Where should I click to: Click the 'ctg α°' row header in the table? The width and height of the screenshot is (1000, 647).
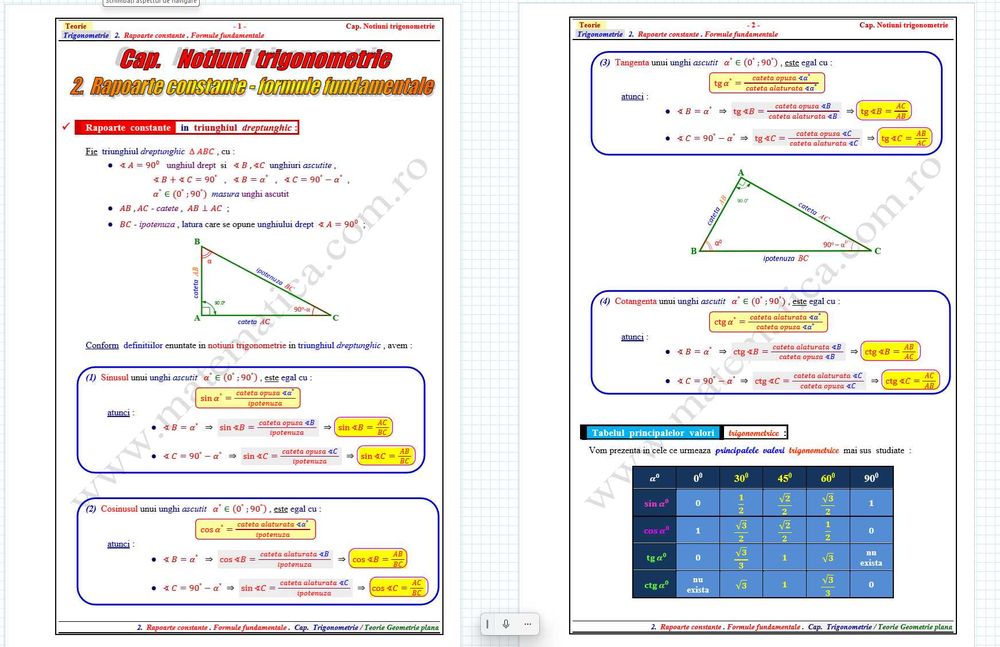click(655, 584)
